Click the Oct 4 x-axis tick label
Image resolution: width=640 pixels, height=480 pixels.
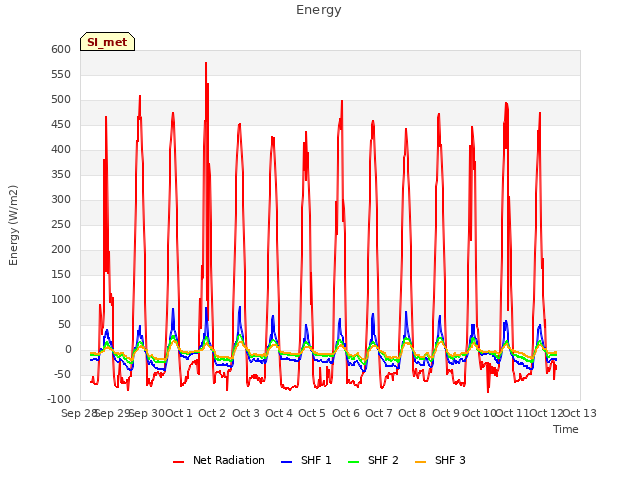[x=279, y=413]
